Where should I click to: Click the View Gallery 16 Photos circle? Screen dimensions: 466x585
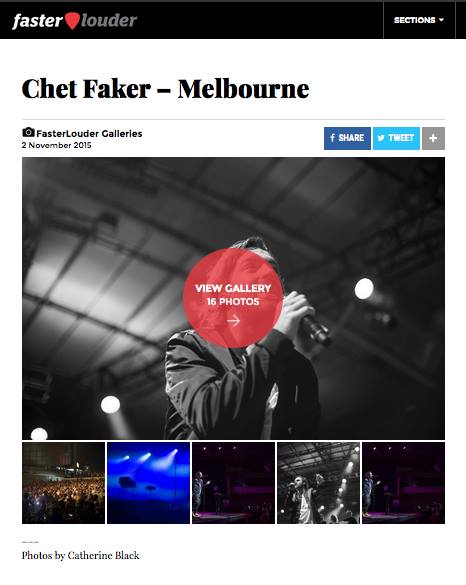tap(233, 298)
